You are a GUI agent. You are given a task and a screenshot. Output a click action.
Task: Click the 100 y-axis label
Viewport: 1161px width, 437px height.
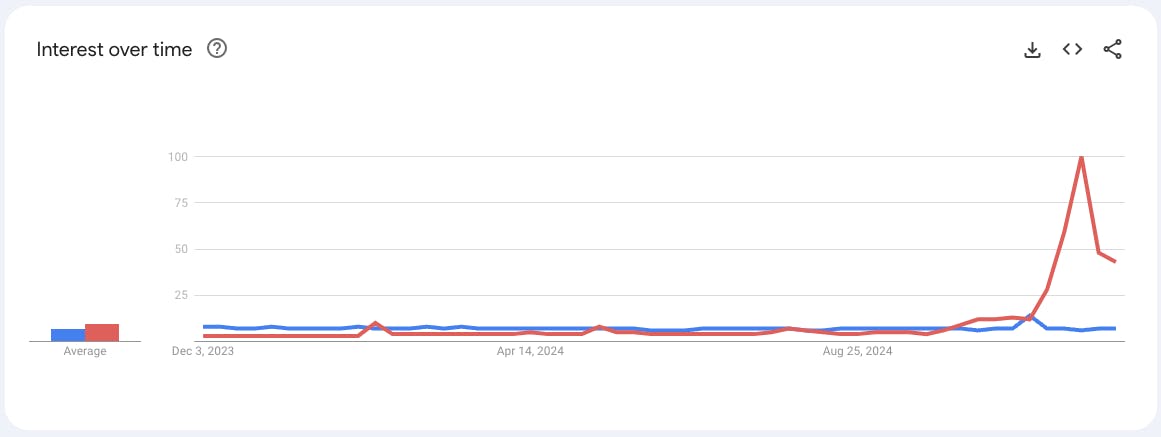[x=181, y=157]
